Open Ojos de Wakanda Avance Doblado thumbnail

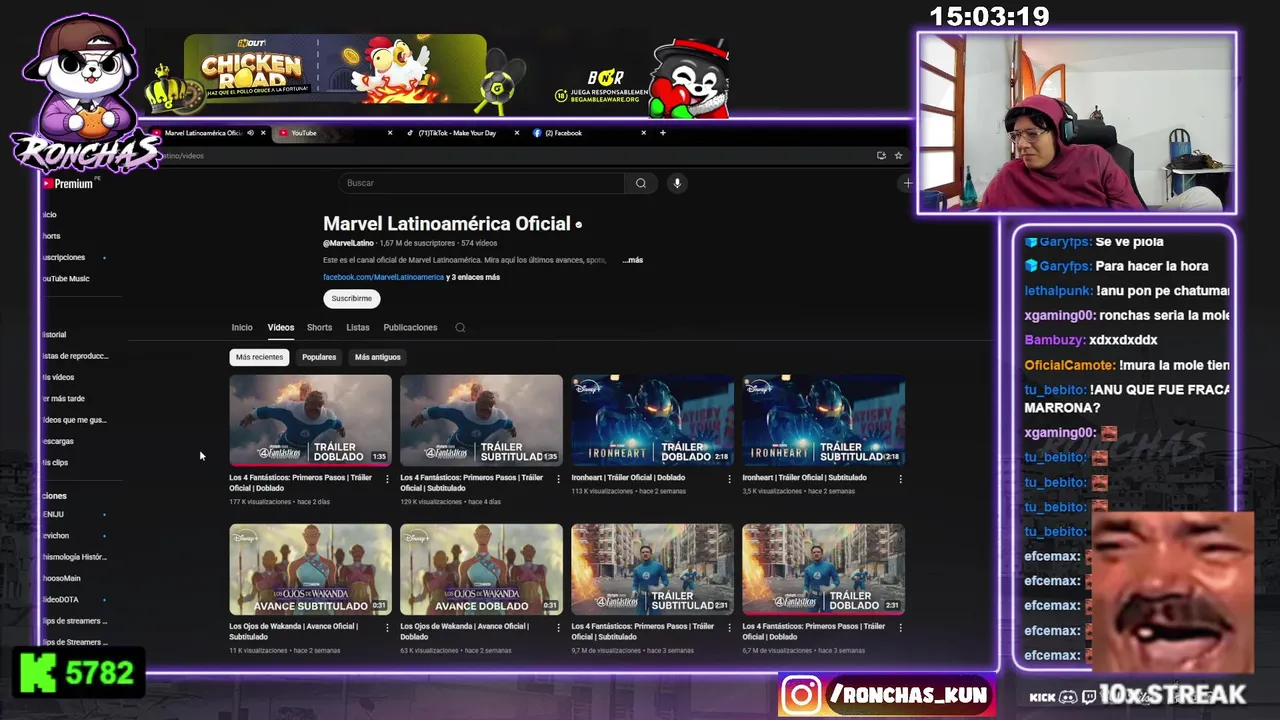pos(481,569)
